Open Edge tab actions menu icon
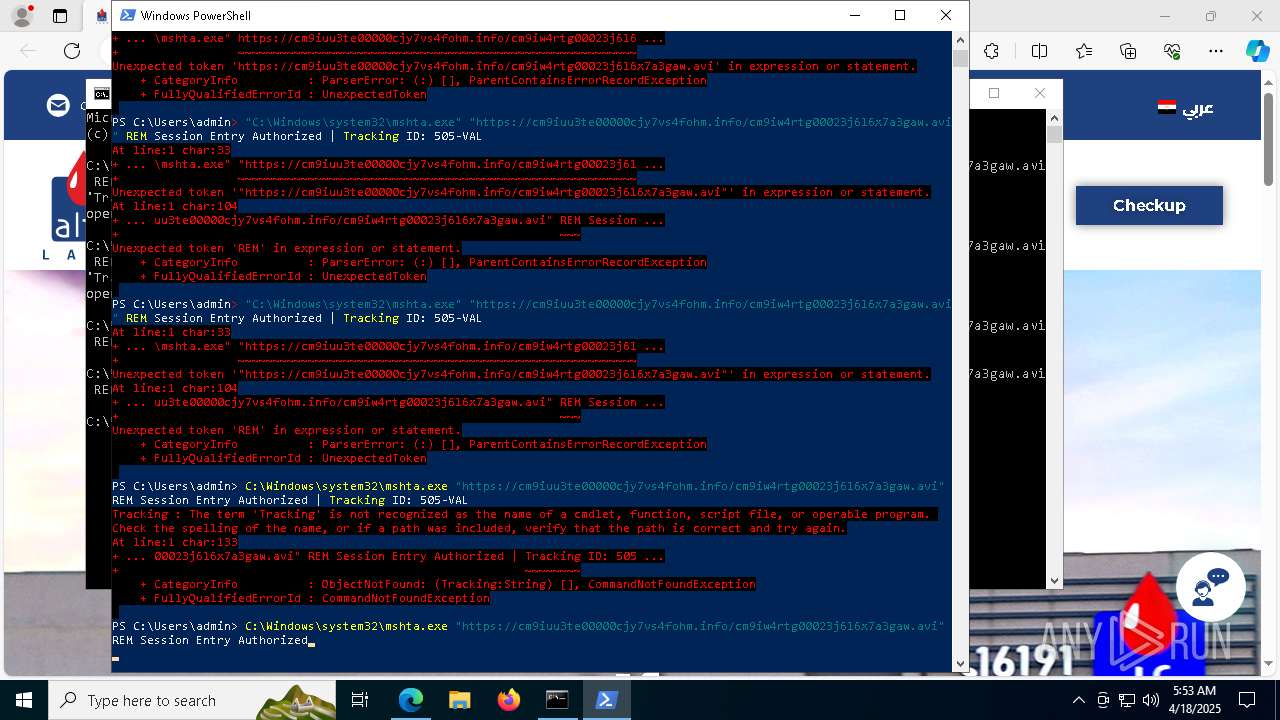 coord(60,16)
